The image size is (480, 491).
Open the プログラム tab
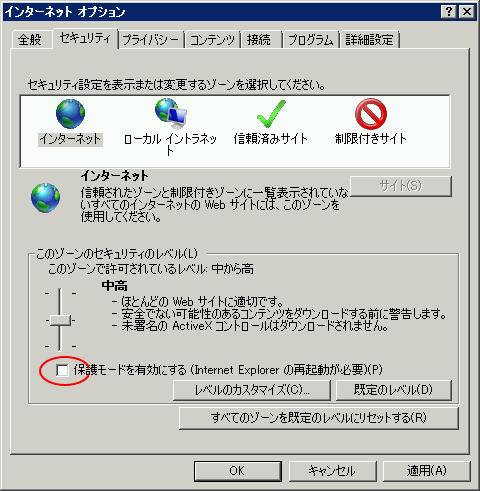click(311, 40)
